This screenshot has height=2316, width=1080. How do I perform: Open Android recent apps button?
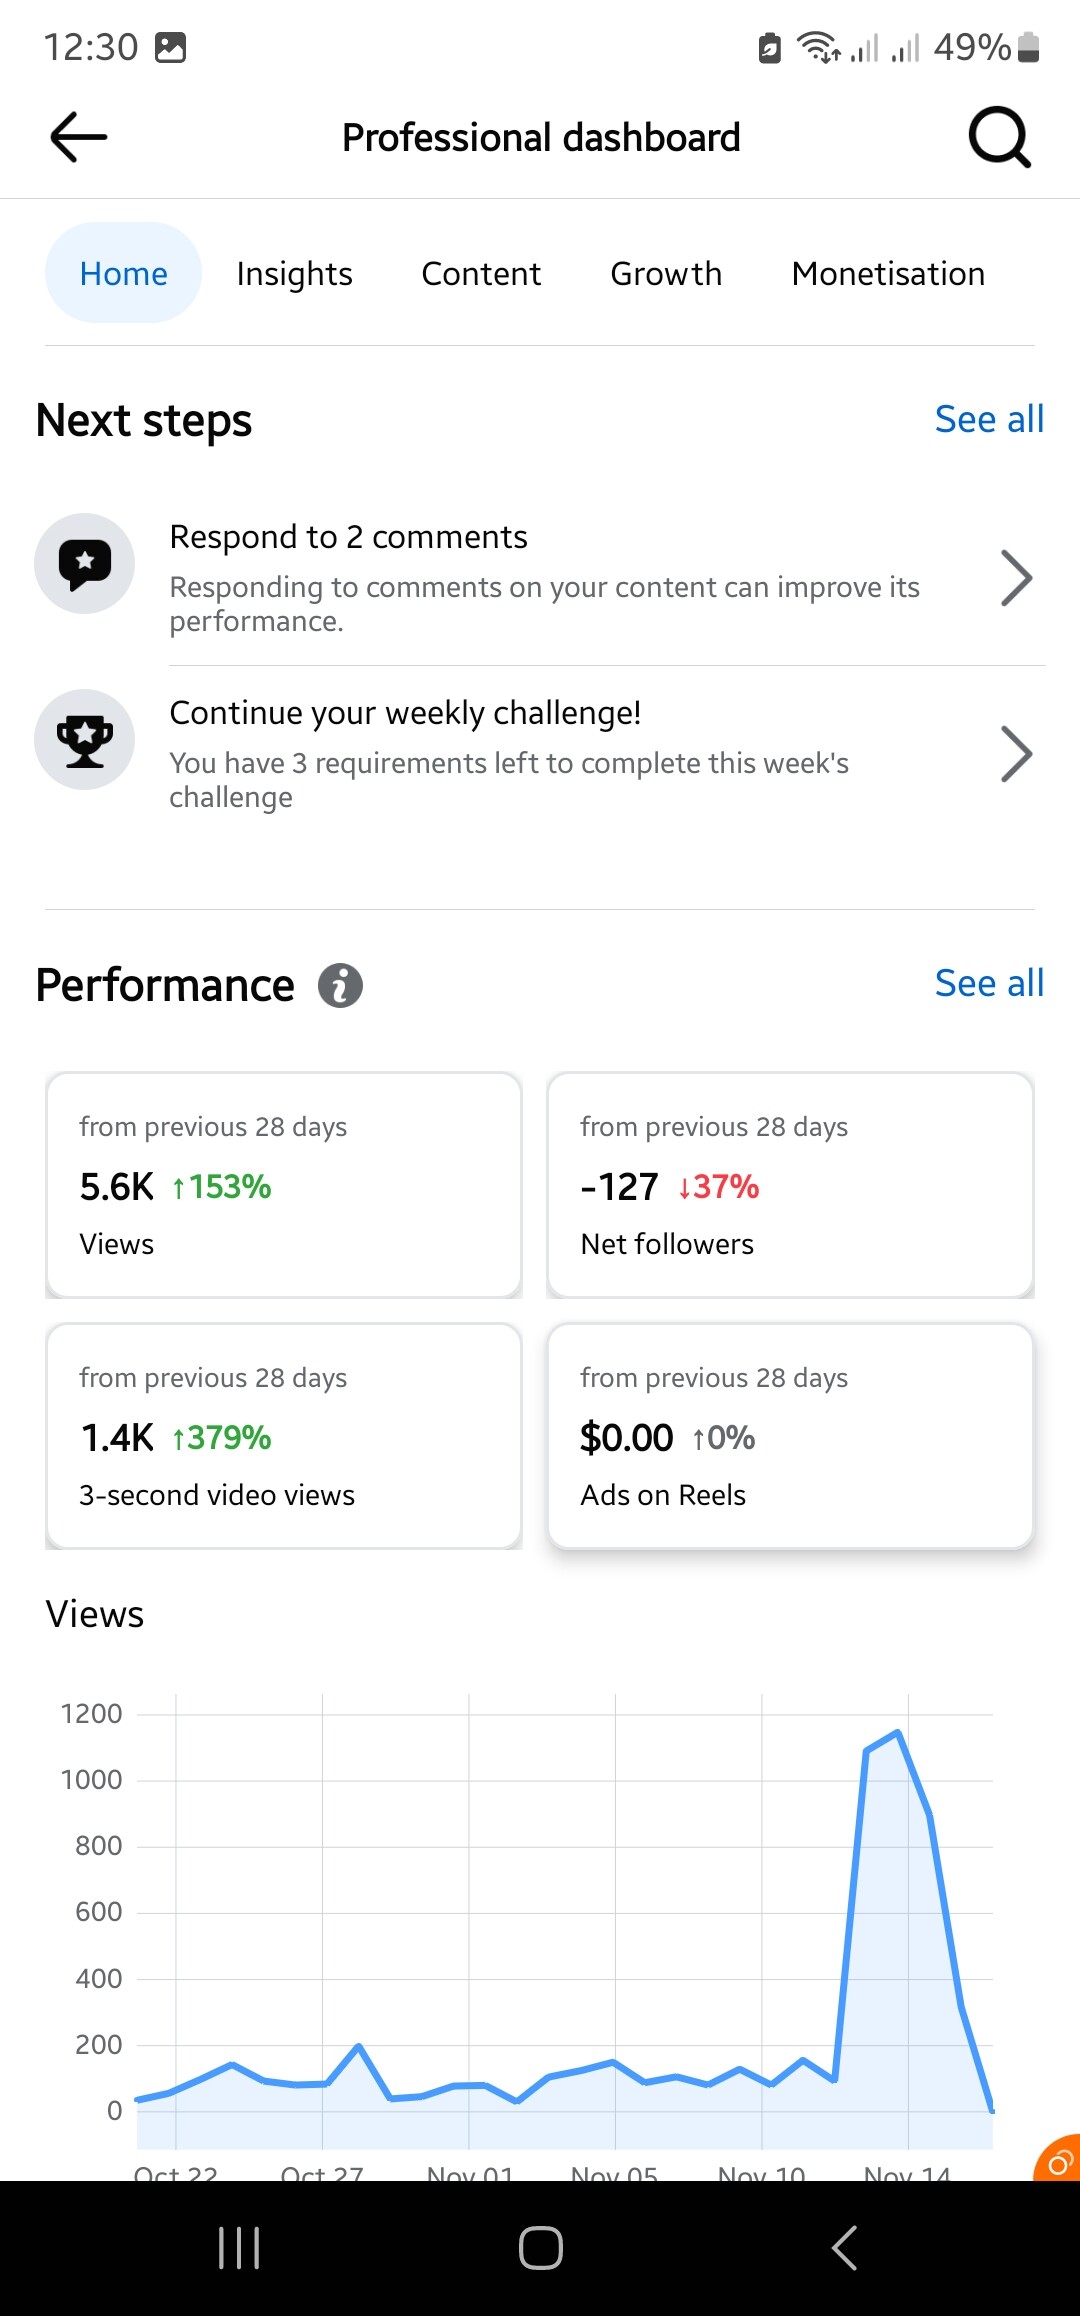239,2248
